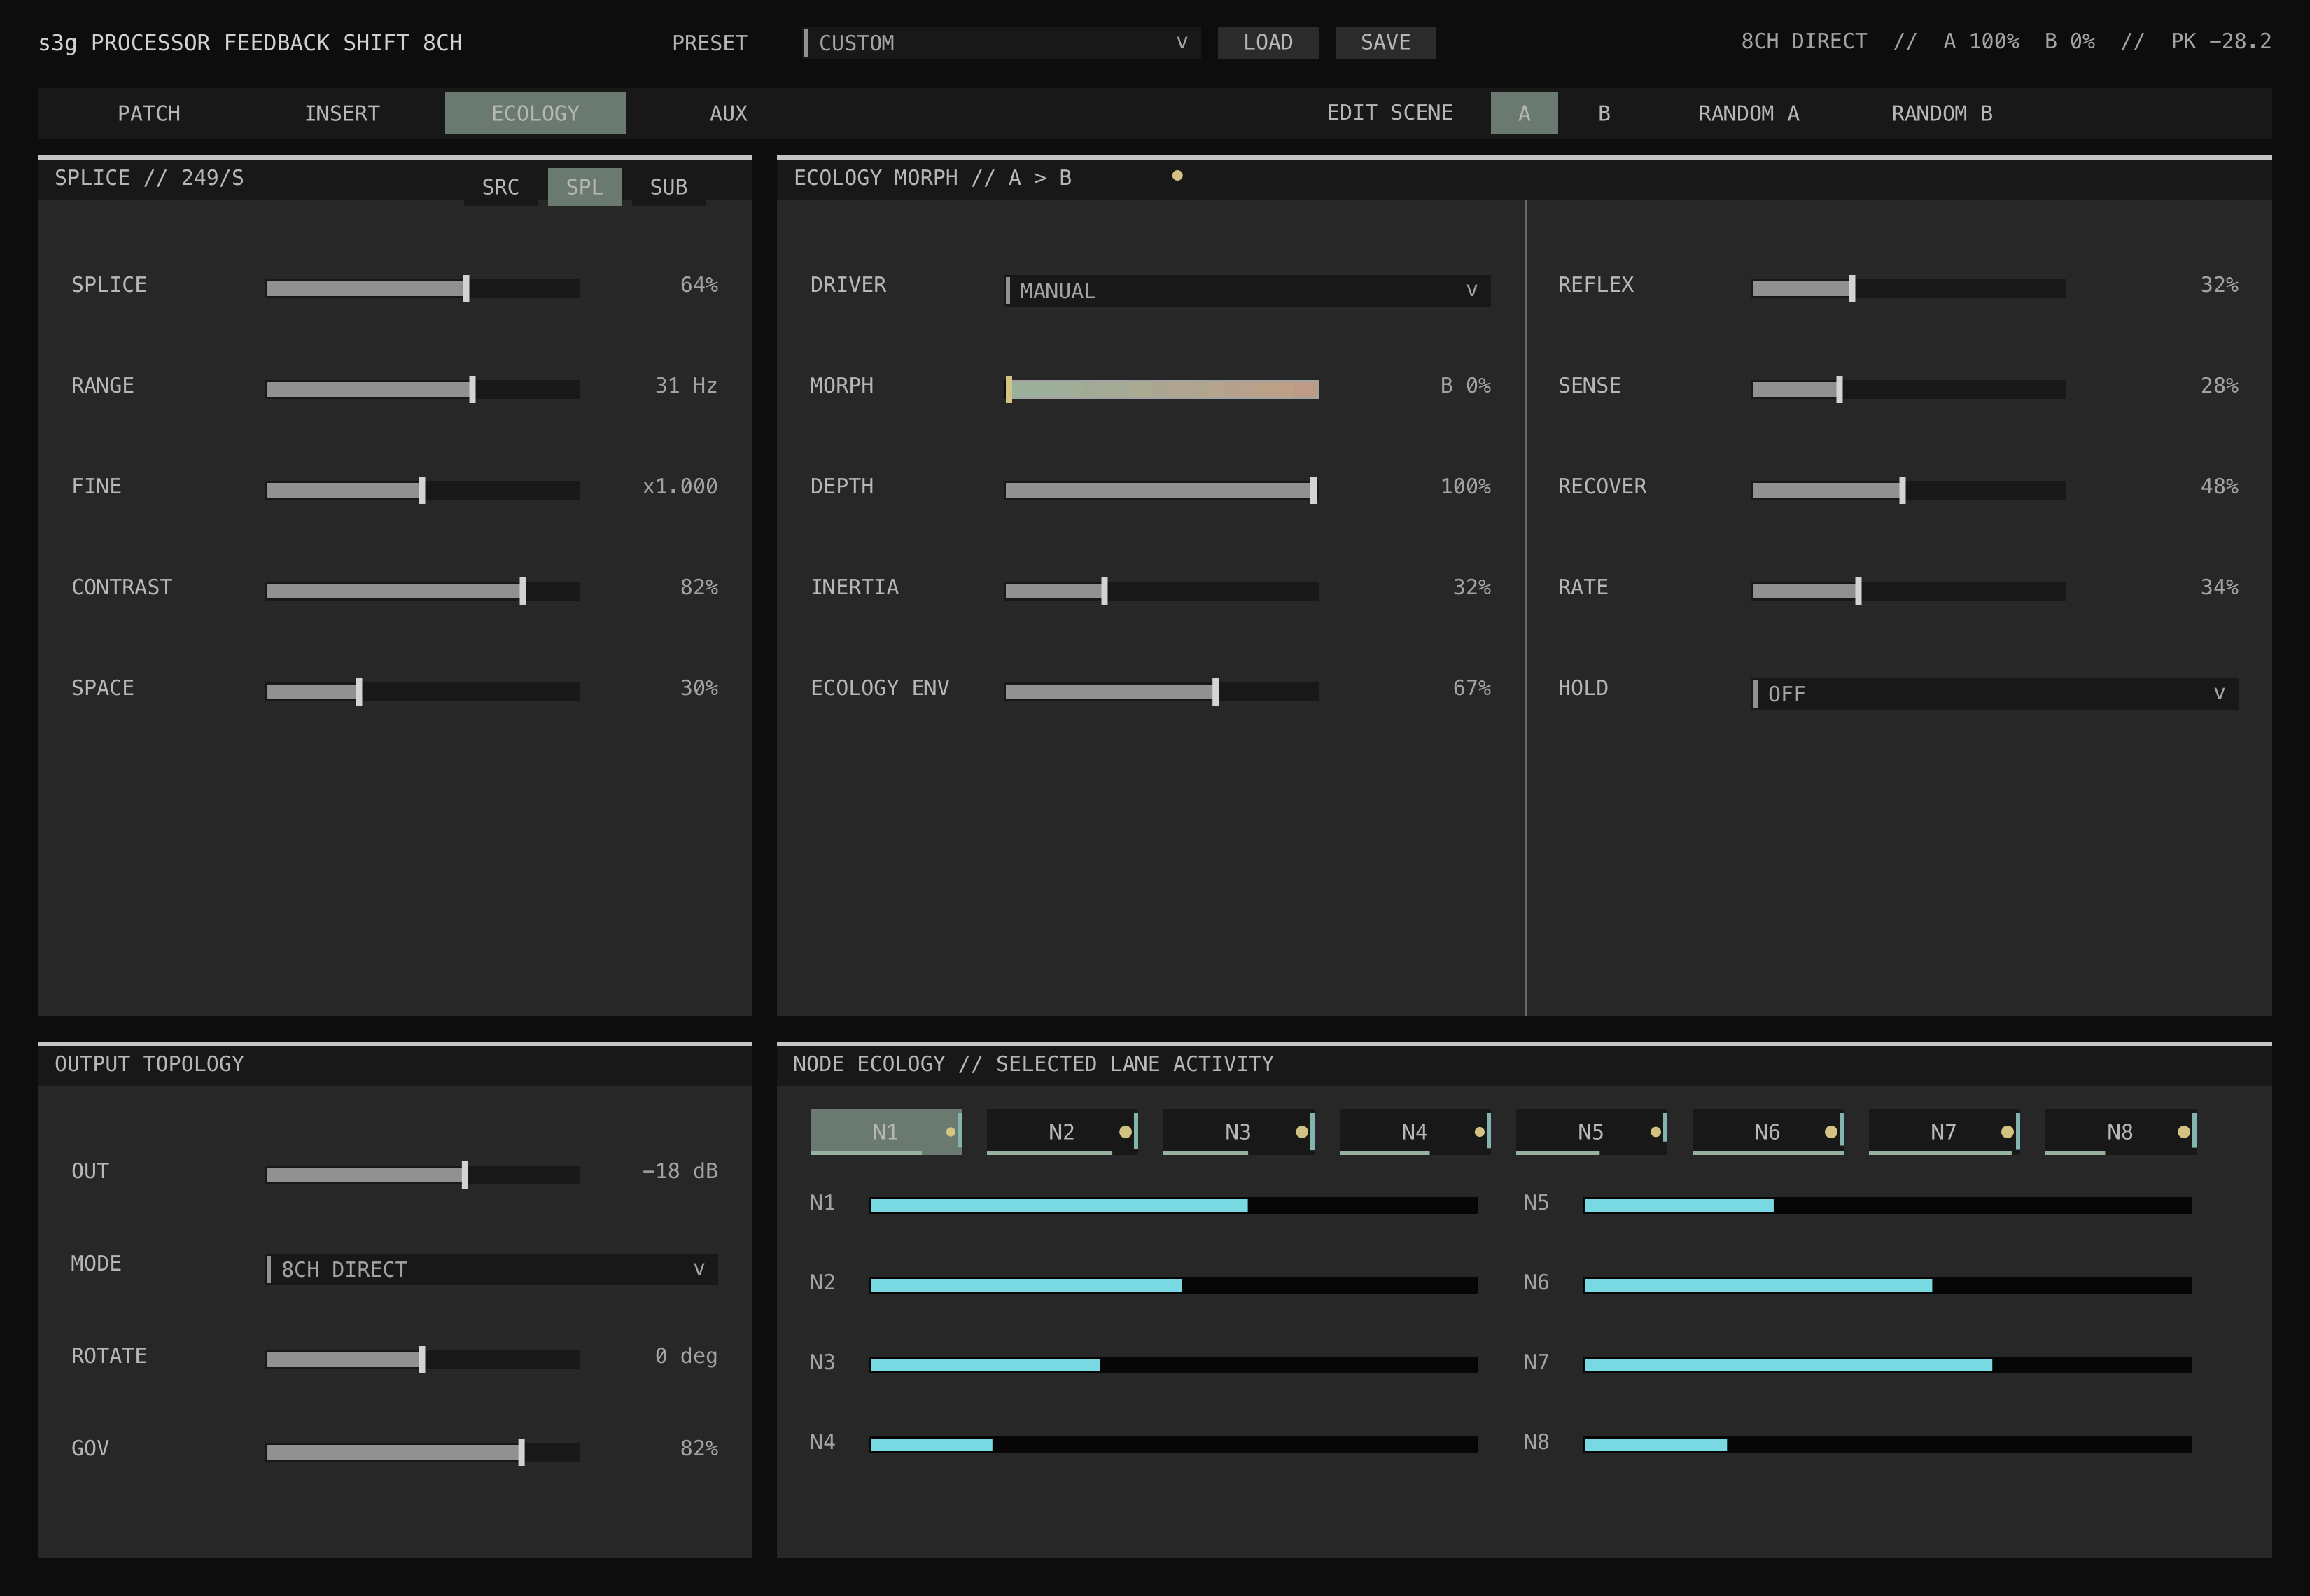The height and width of the screenshot is (1596, 2310).
Task: Open the DRIVER Manual dropdown
Action: coord(1247,291)
